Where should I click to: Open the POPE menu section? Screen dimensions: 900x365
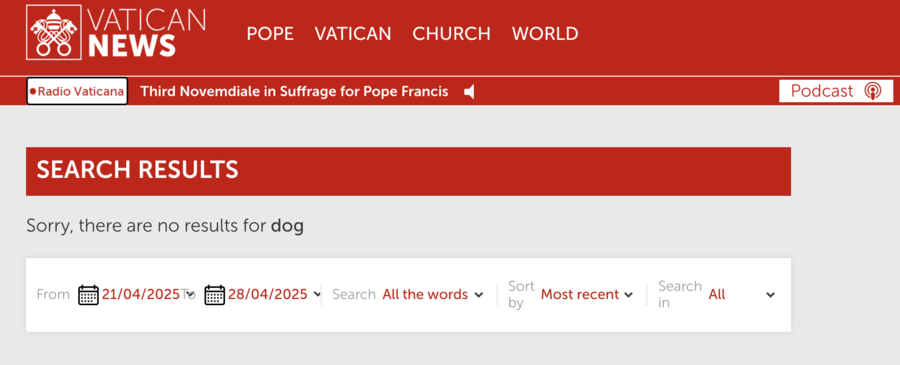point(270,34)
